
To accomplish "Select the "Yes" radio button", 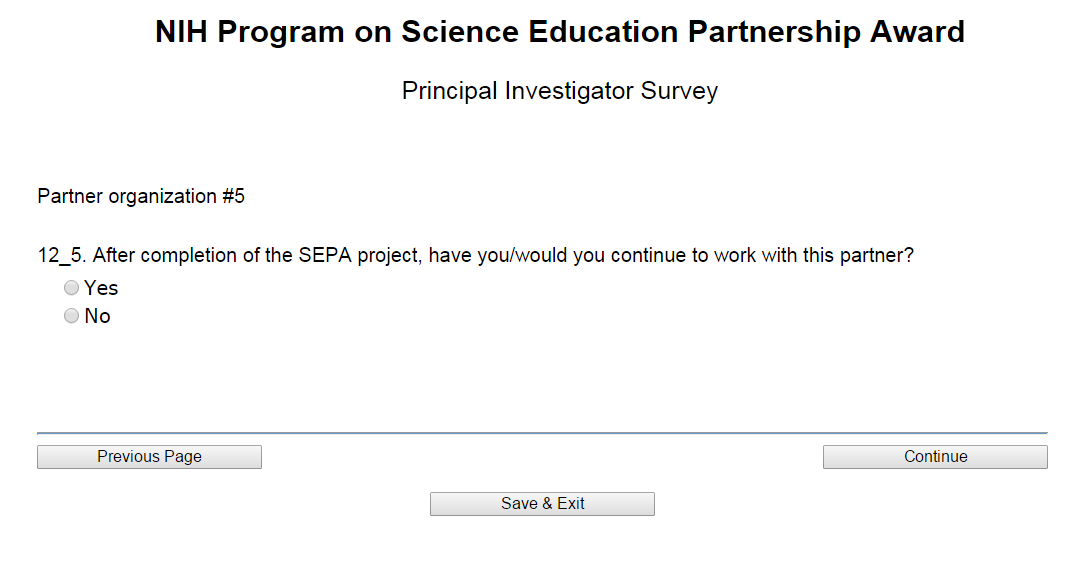I will [71, 288].
